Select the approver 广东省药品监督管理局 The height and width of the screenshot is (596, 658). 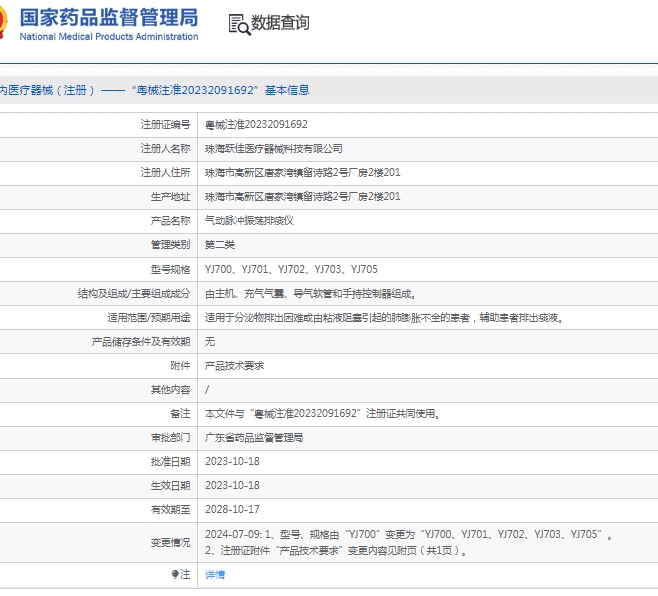click(x=254, y=438)
